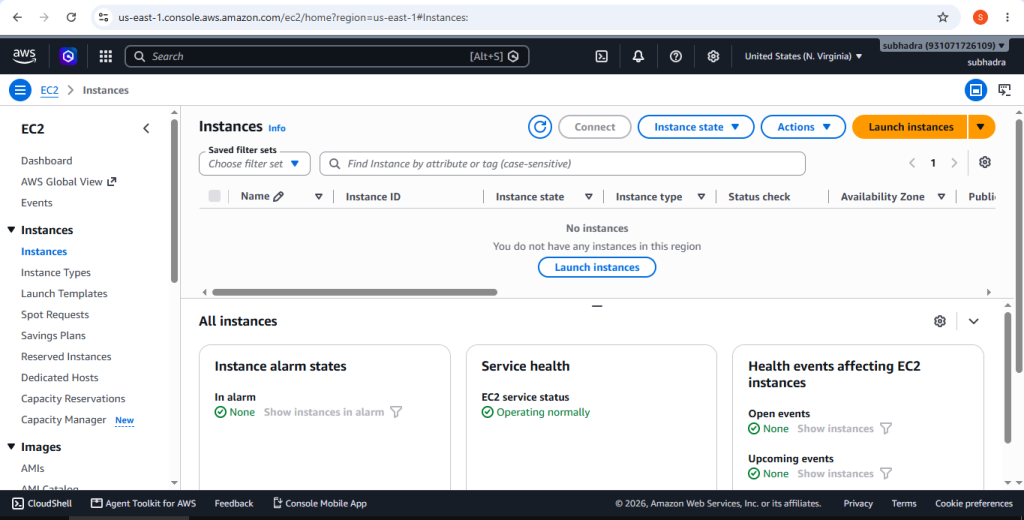This screenshot has height=520, width=1024.
Task: Open Launch instances split-button arrow
Action: 981,127
